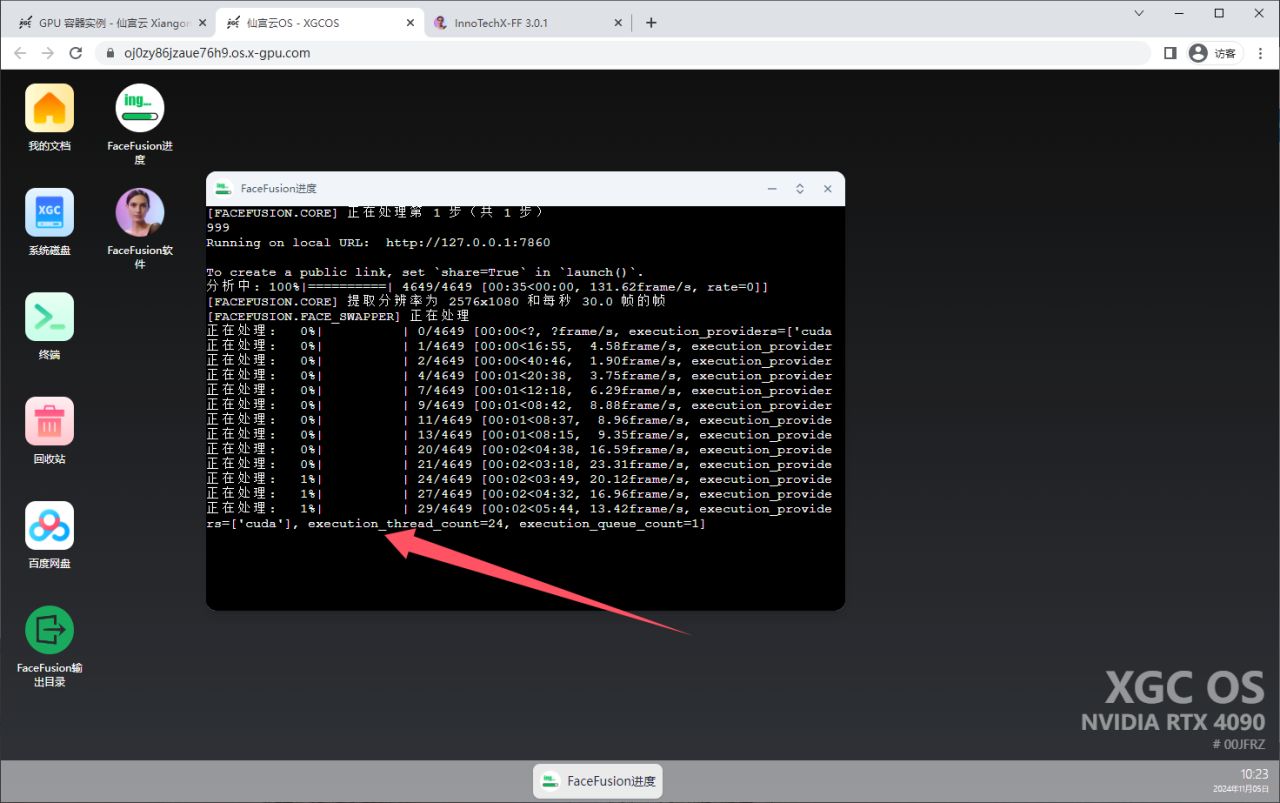Click the http://127.0.0.1:7860 URL text
The height and width of the screenshot is (803, 1280).
(x=468, y=242)
